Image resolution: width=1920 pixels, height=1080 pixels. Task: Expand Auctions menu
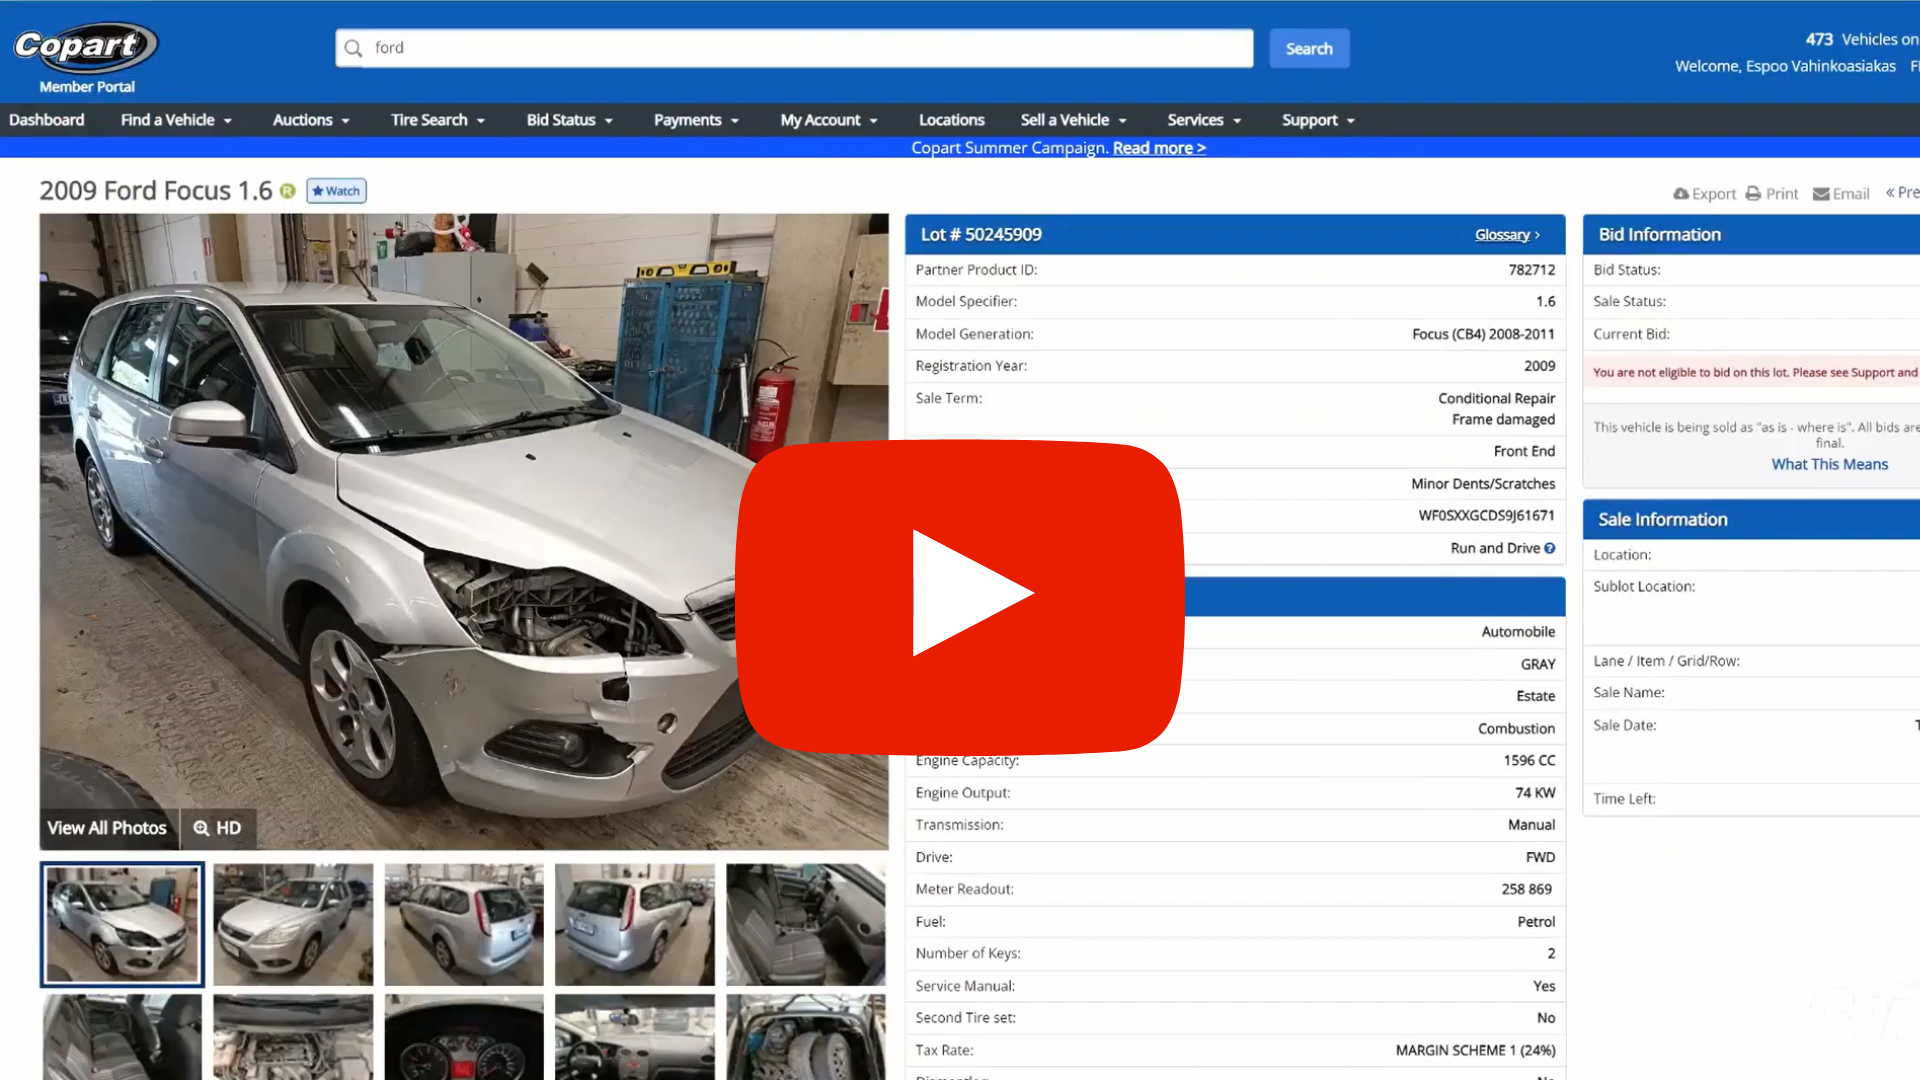[311, 120]
